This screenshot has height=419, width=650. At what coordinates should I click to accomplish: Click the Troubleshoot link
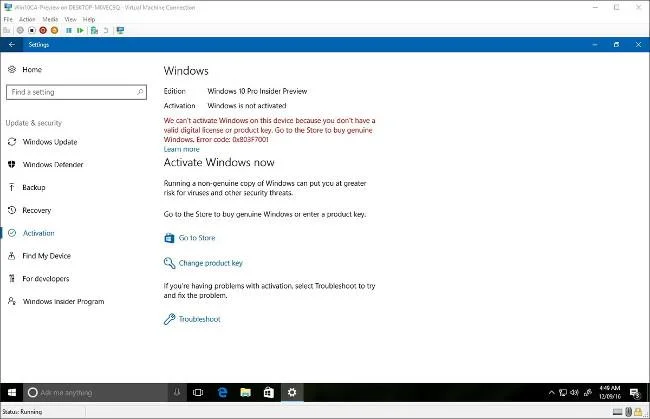tap(199, 319)
